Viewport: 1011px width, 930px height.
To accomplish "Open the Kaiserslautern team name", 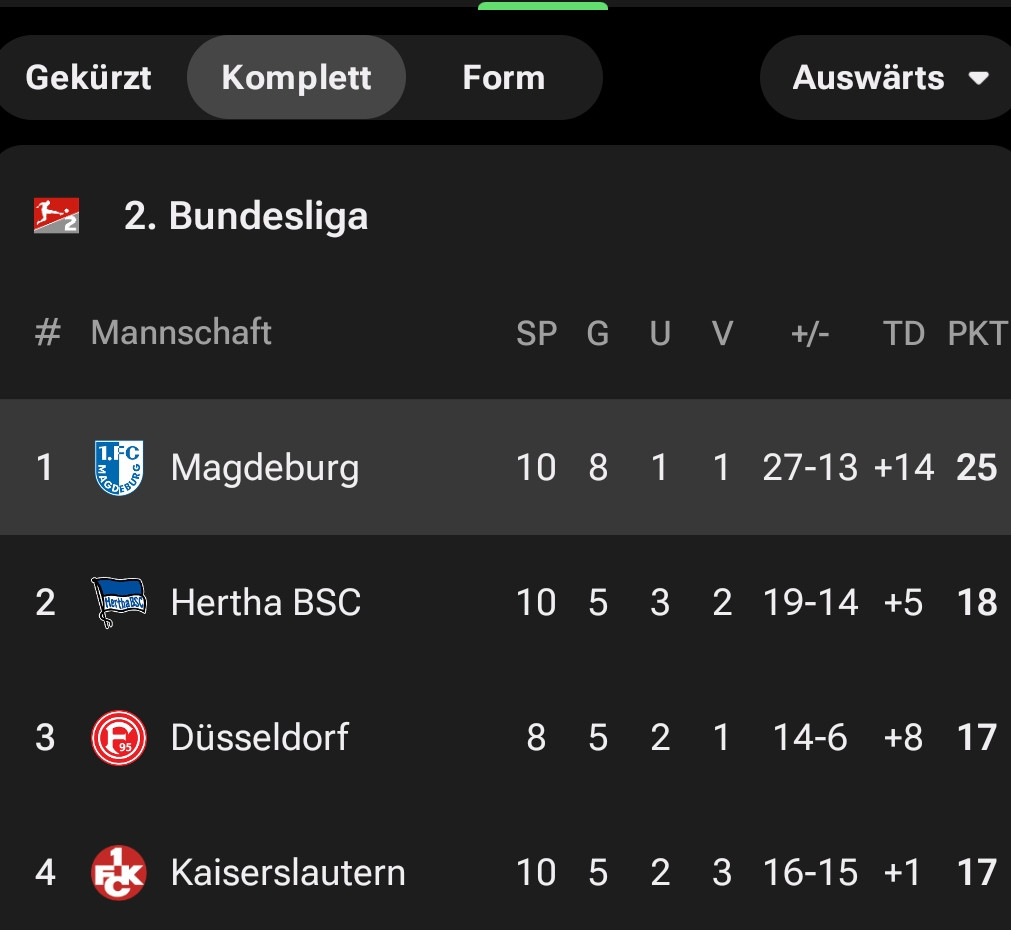I will [288, 873].
